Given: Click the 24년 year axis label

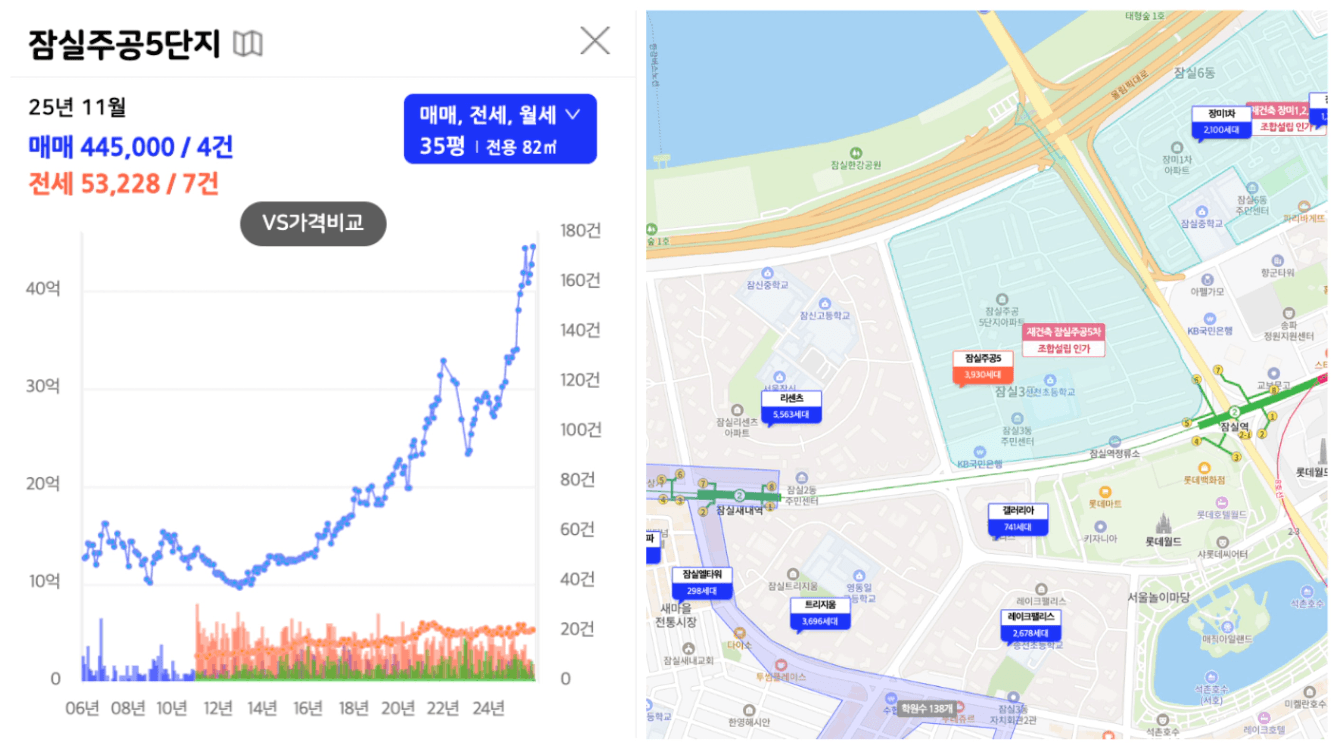Looking at the screenshot, I should [x=486, y=708].
